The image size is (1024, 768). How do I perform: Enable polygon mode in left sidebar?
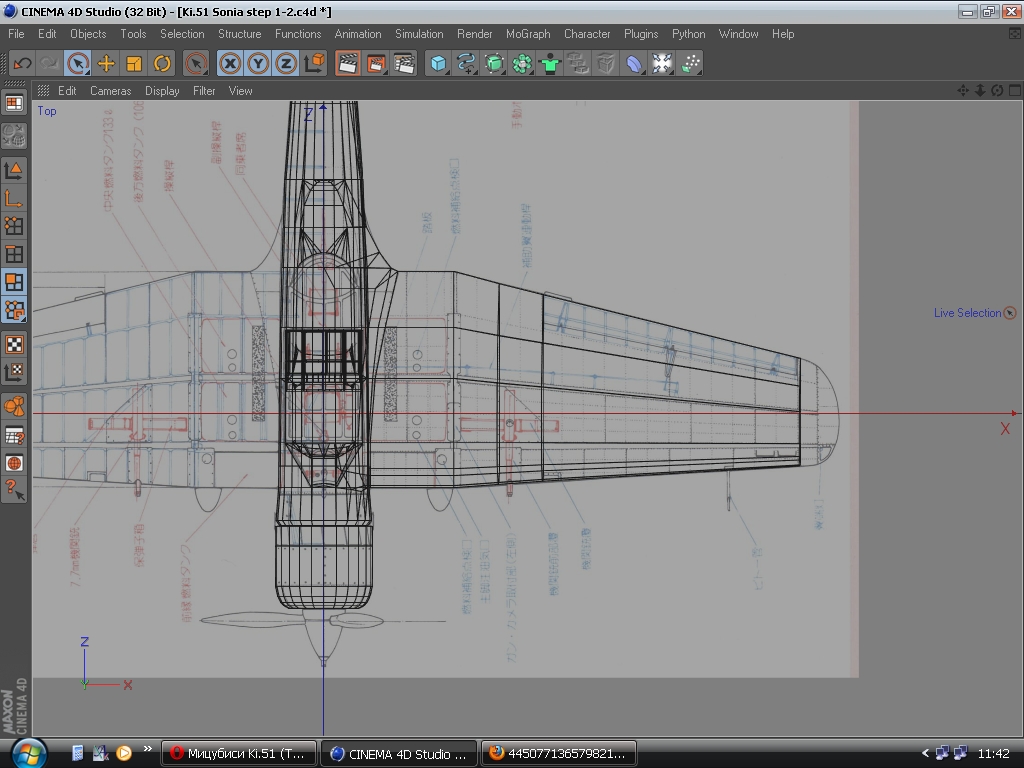14,282
